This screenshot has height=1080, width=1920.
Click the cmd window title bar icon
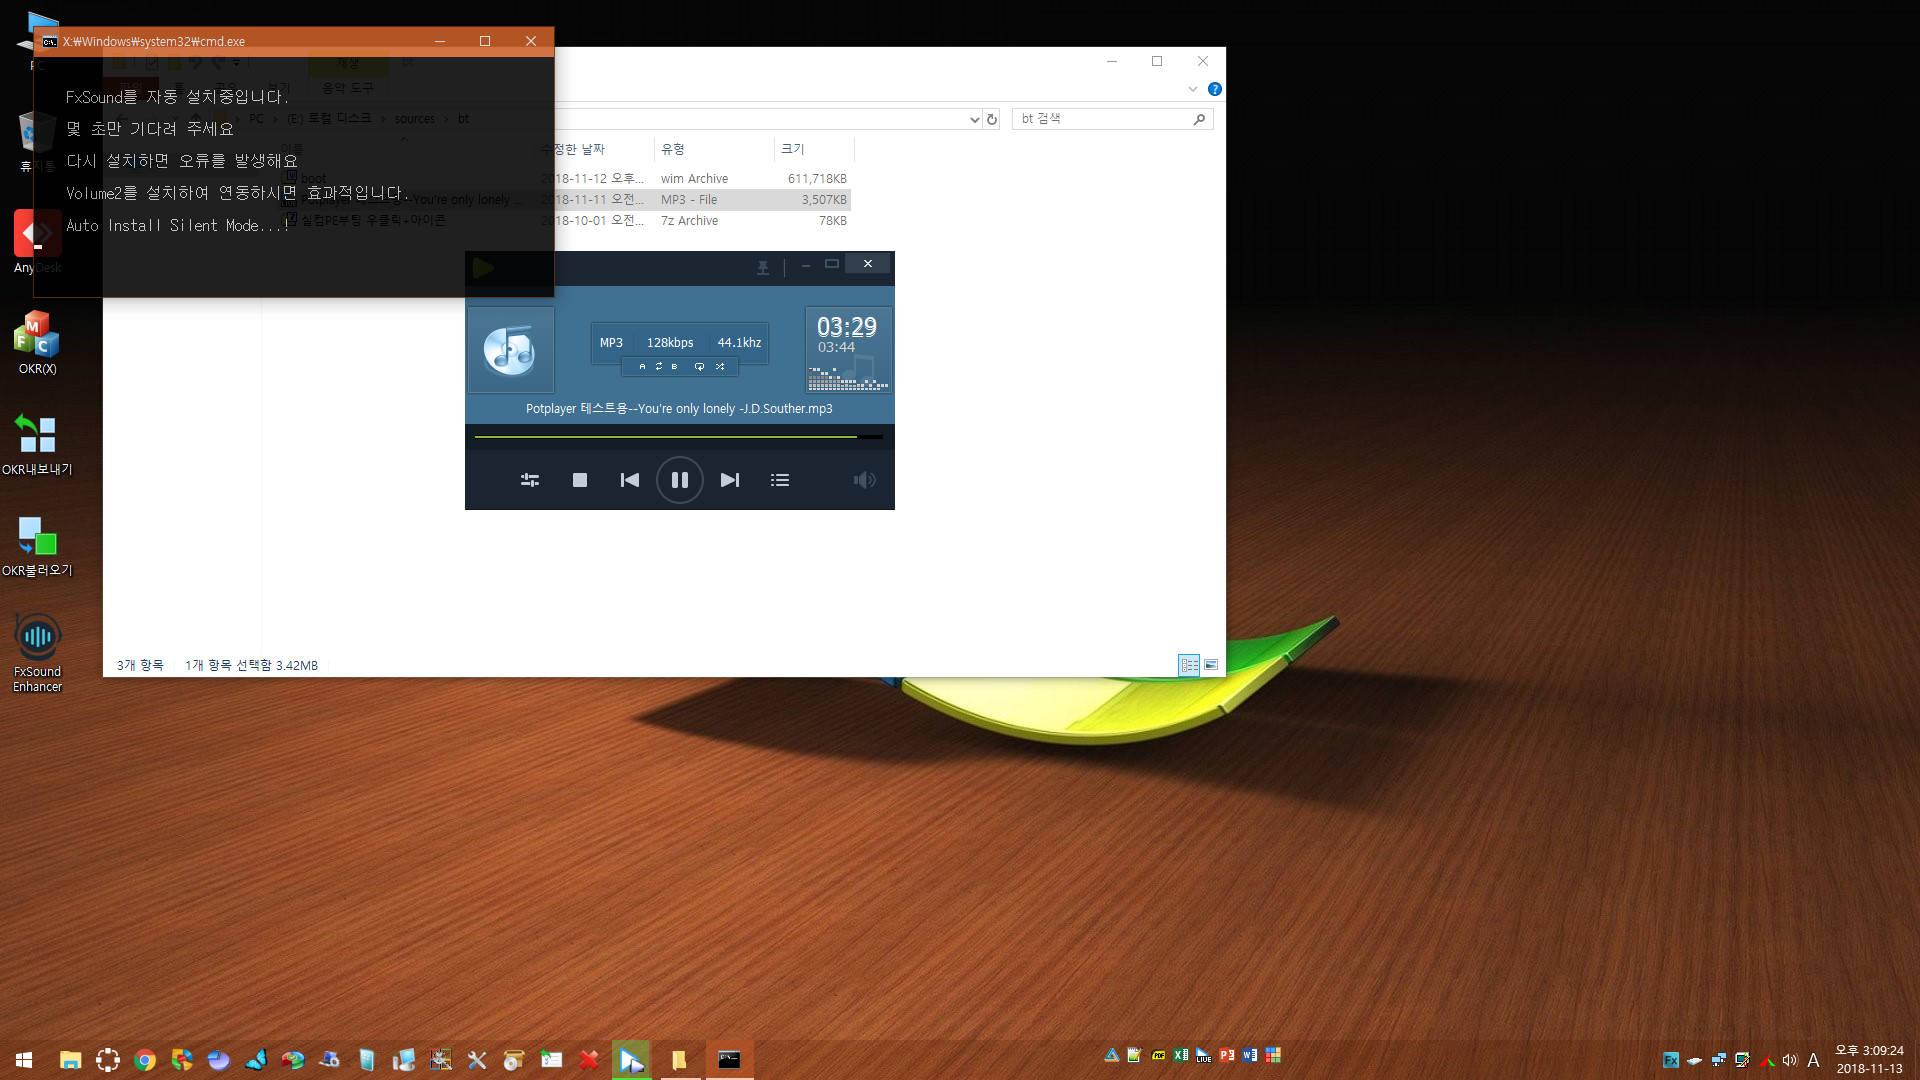tap(49, 41)
